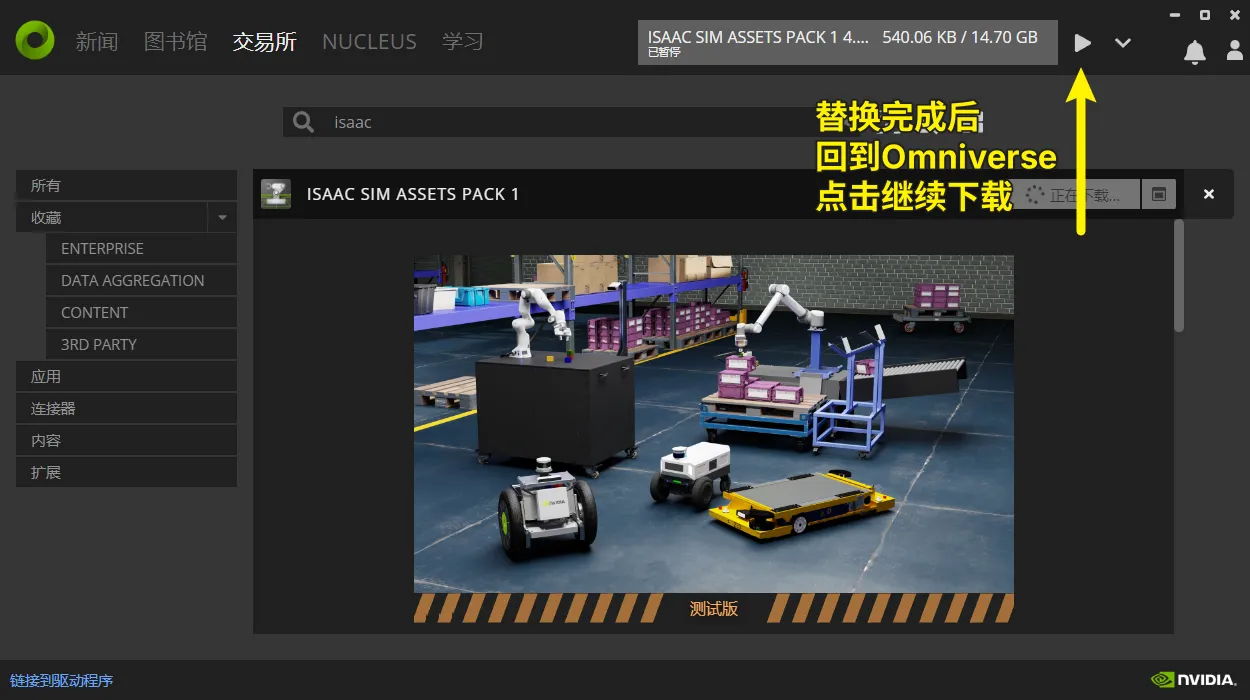Click the search magnifier icon
This screenshot has height=700, width=1250.
(x=302, y=123)
